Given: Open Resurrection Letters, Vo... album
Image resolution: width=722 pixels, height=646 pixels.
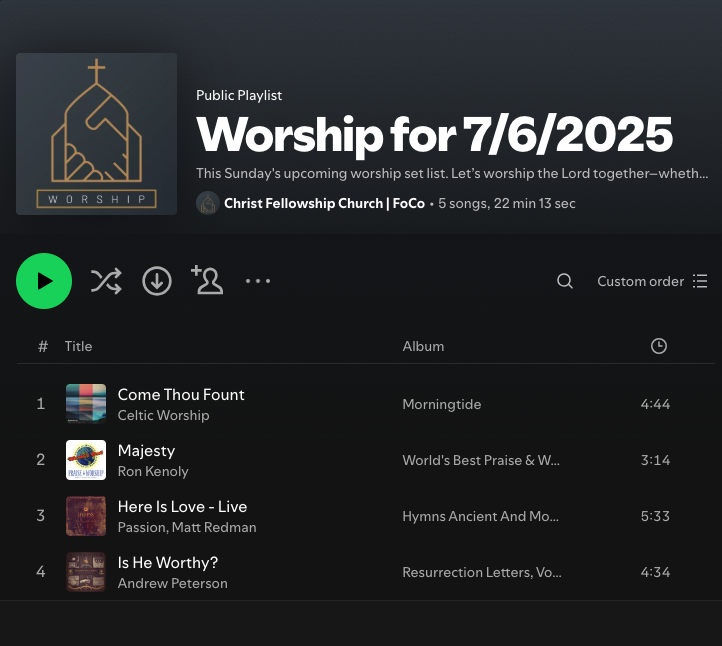Looking at the screenshot, I should [482, 572].
